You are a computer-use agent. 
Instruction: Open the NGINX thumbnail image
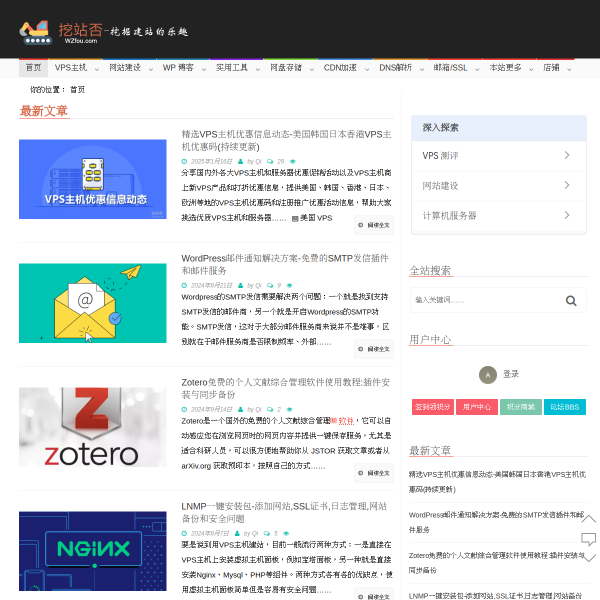[93, 551]
